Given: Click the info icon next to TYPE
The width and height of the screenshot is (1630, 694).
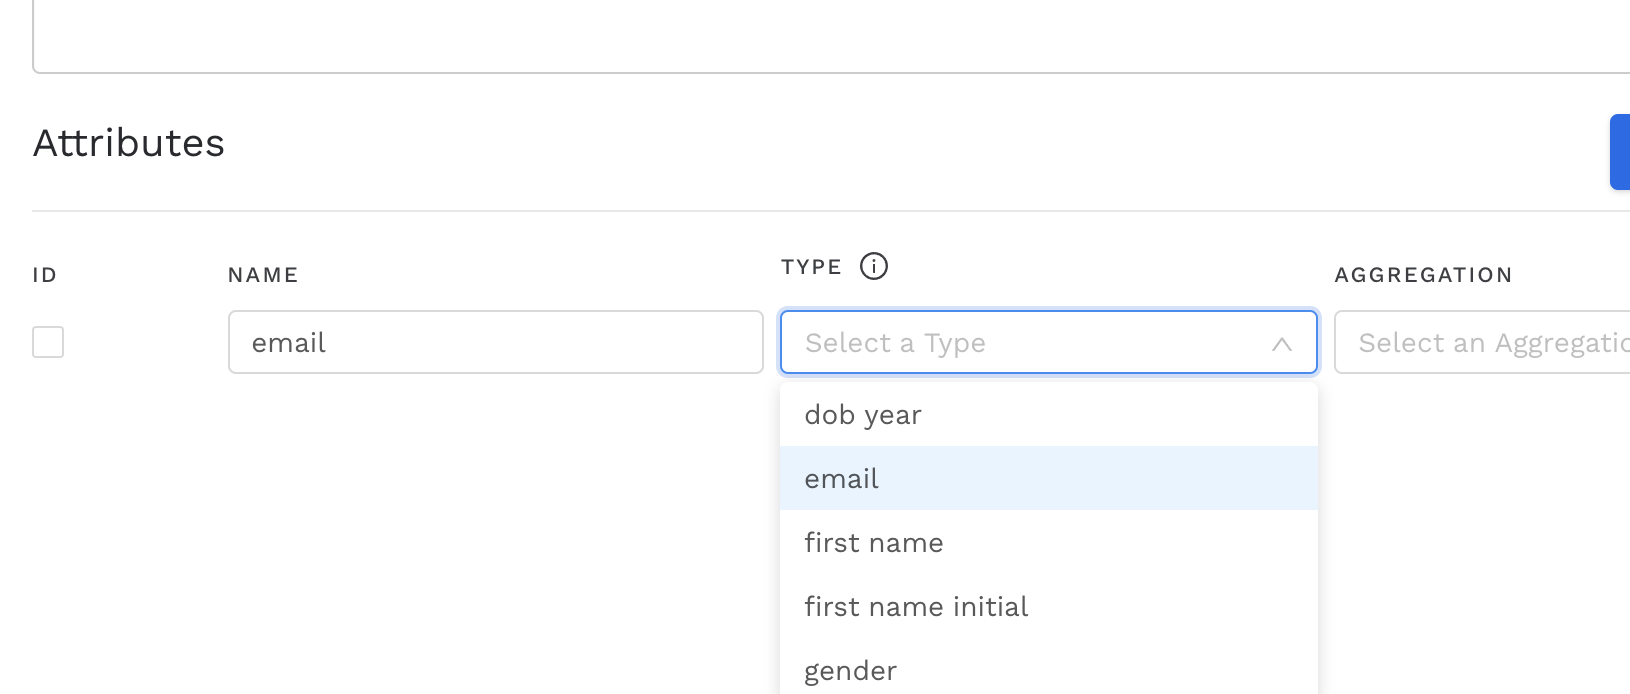Looking at the screenshot, I should [873, 267].
